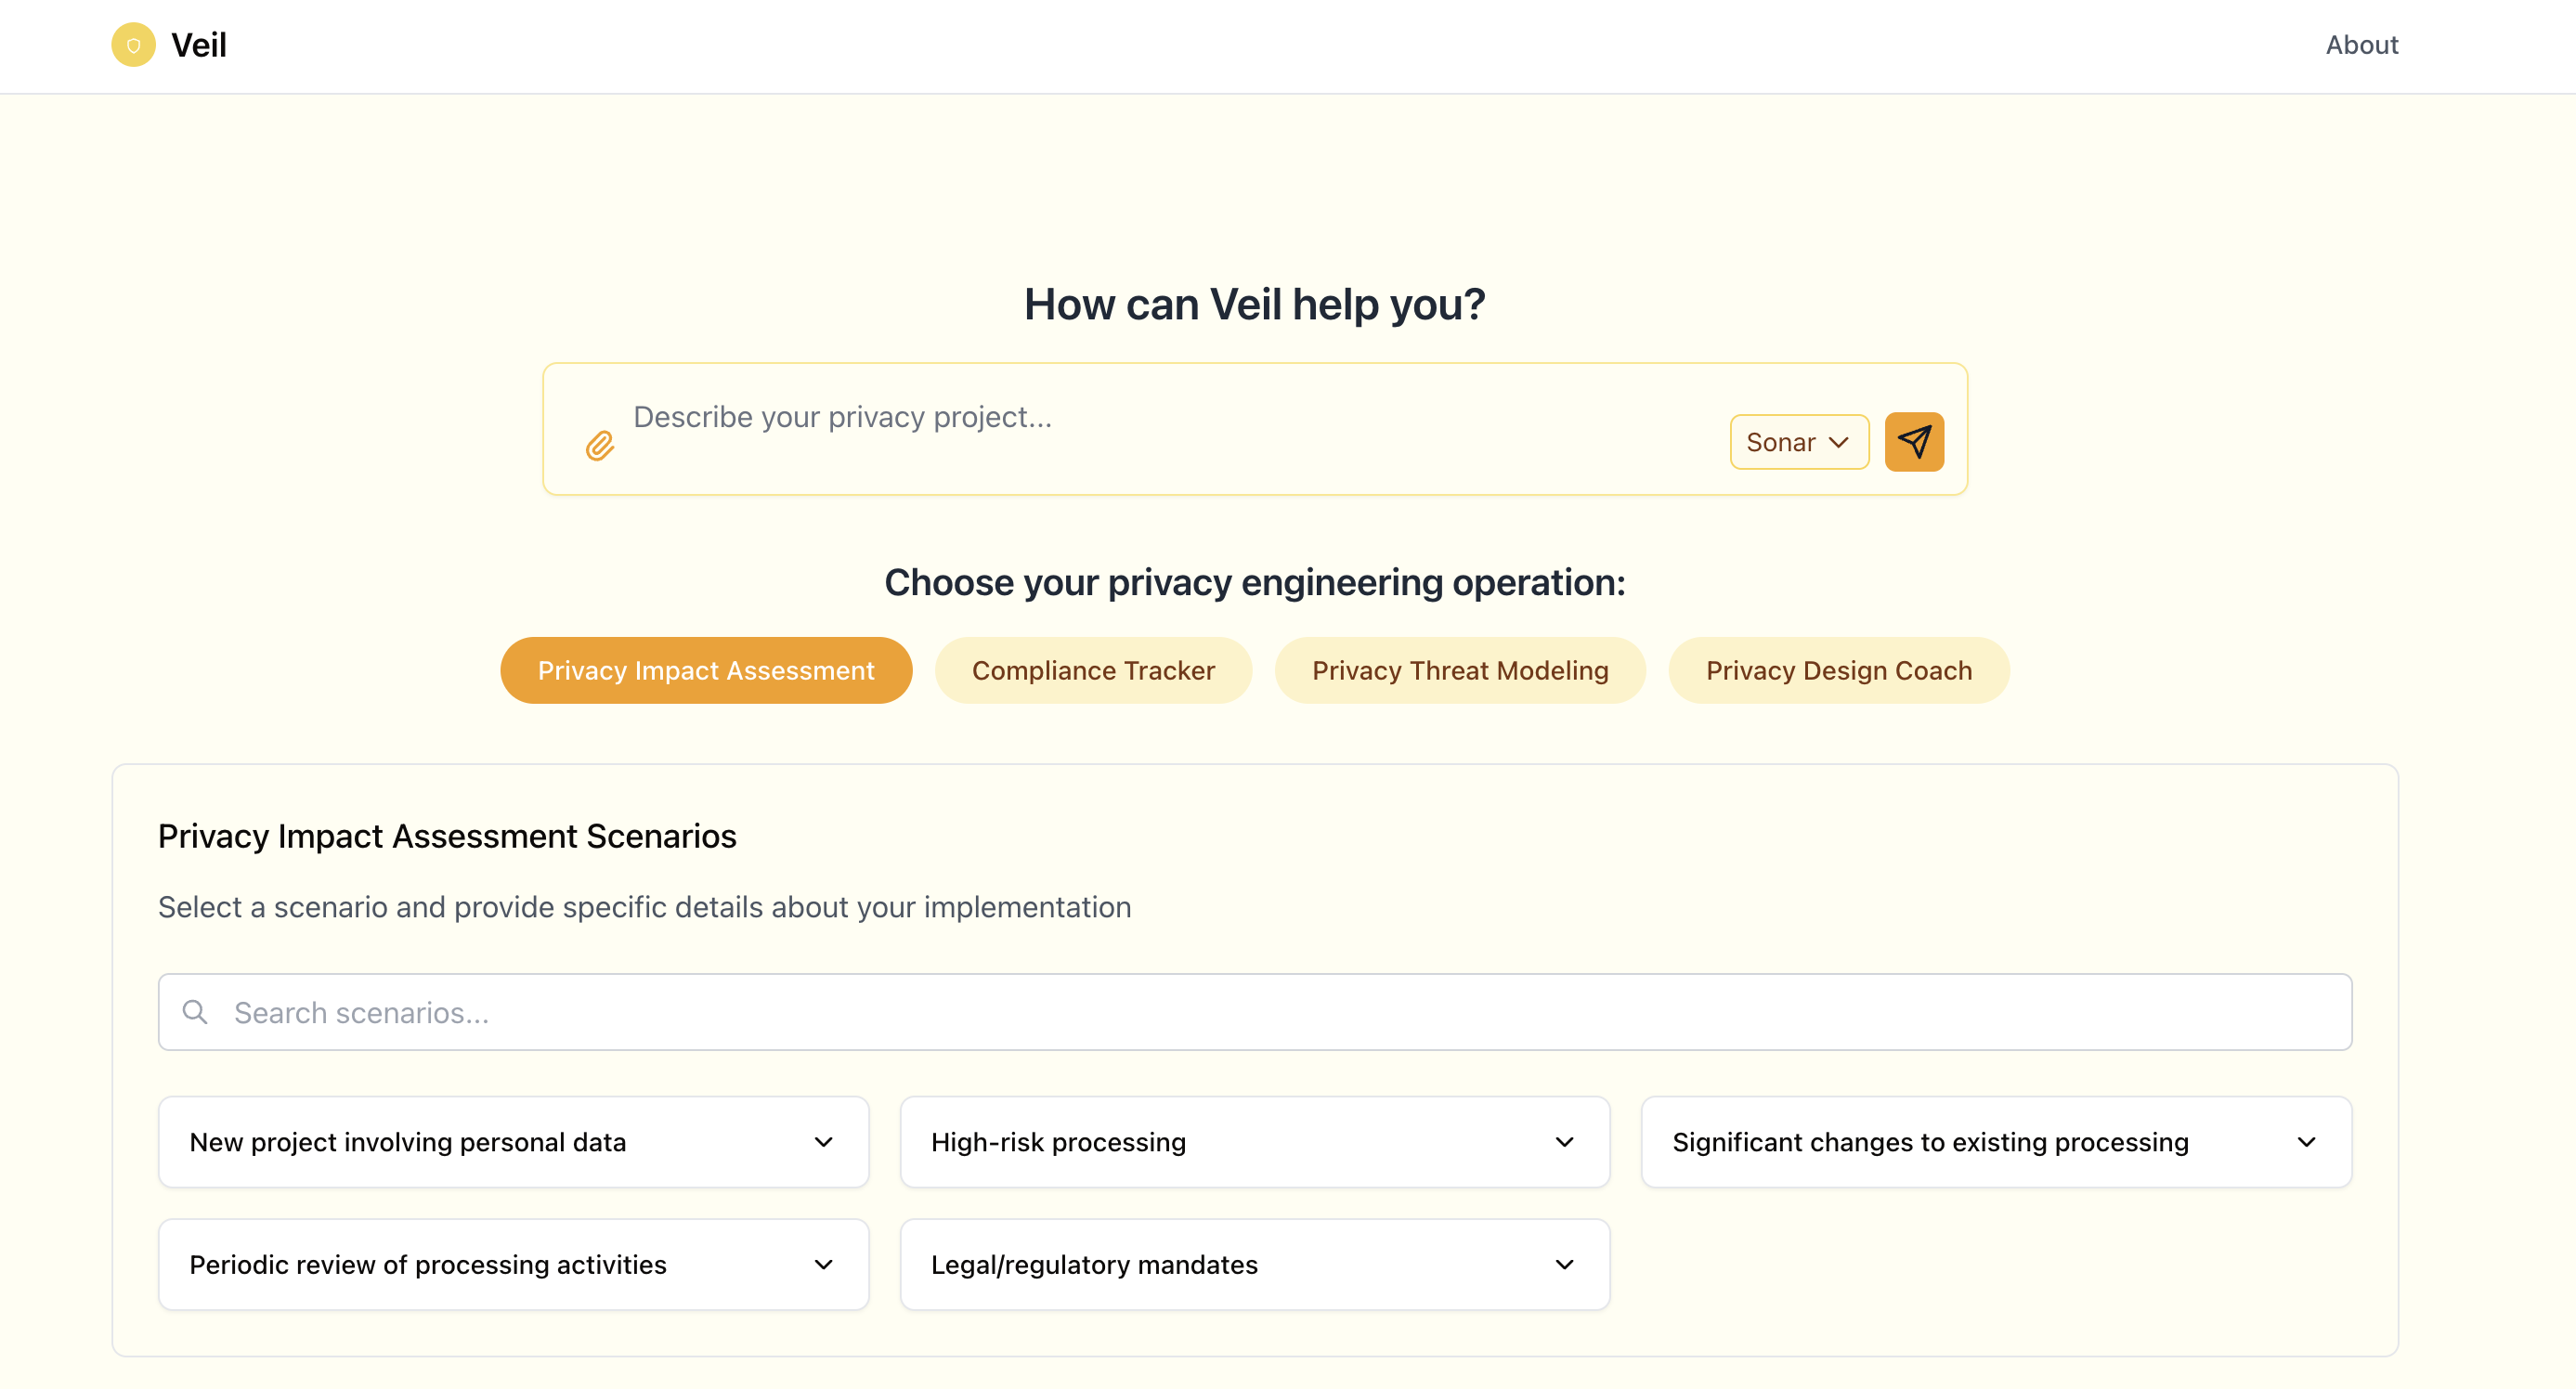Click chevron on Legal/regulatory mandates card
This screenshot has width=2576, height=1389.
[1564, 1264]
